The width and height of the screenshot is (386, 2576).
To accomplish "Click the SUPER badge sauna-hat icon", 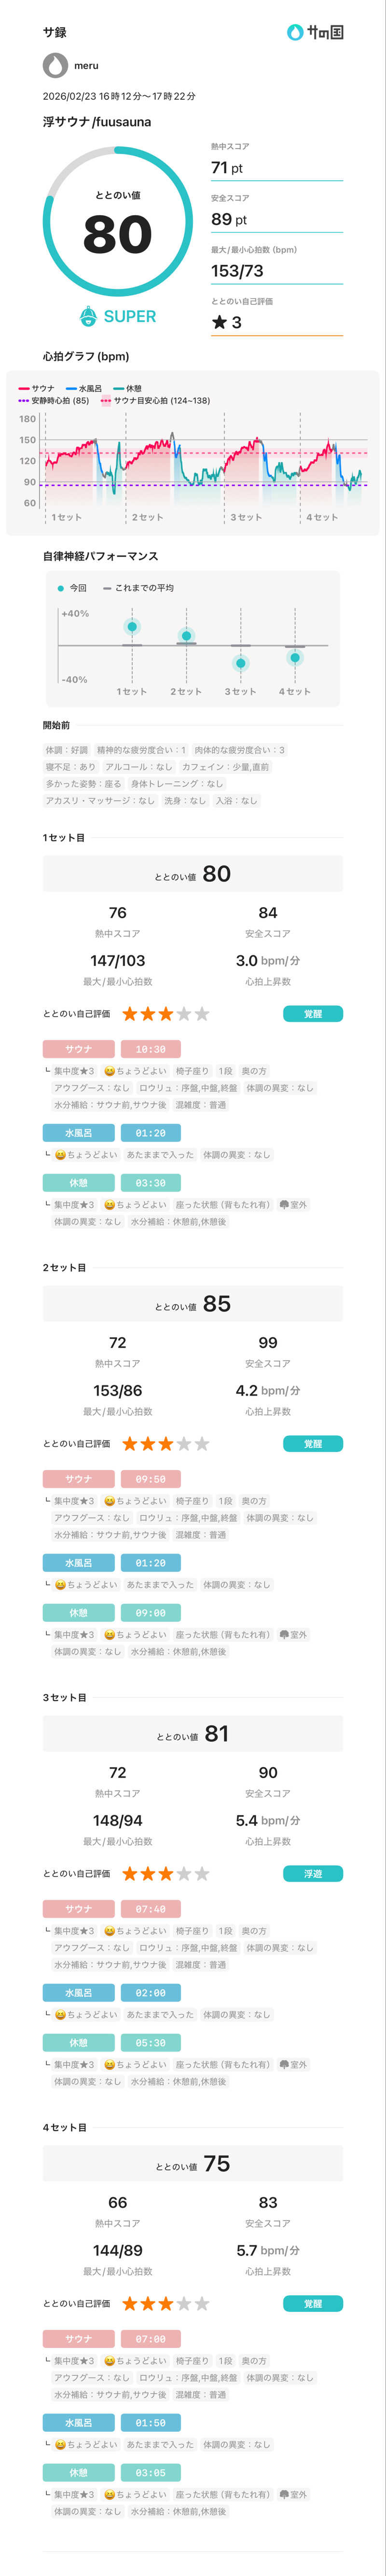I will point(89,316).
